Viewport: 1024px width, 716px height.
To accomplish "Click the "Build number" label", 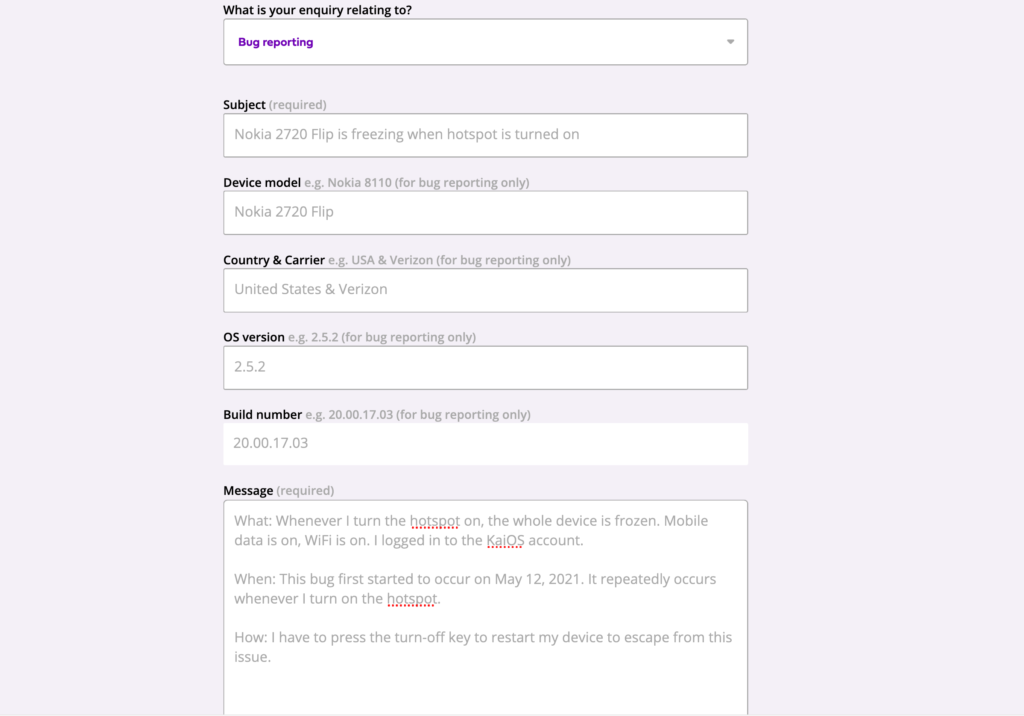I will (x=263, y=414).
